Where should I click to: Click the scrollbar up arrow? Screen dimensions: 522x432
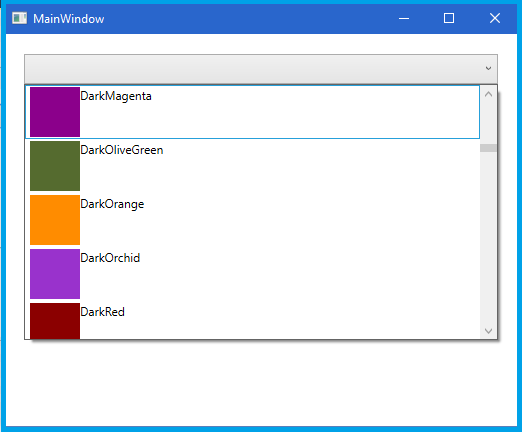click(488, 94)
